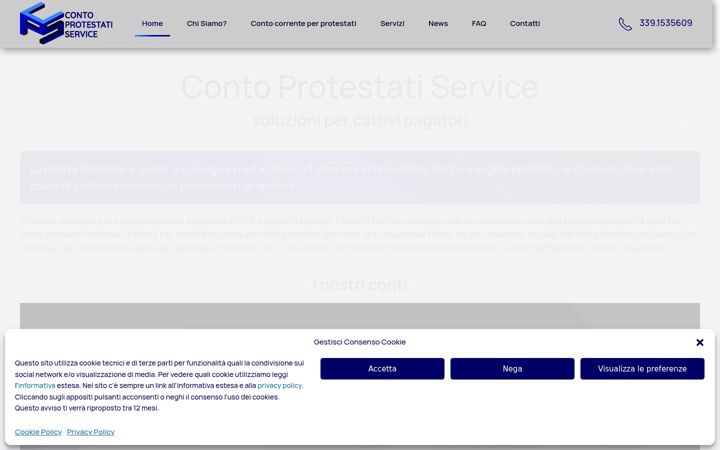
Task: Open the Privacy Policy footer link
Action: click(90, 432)
